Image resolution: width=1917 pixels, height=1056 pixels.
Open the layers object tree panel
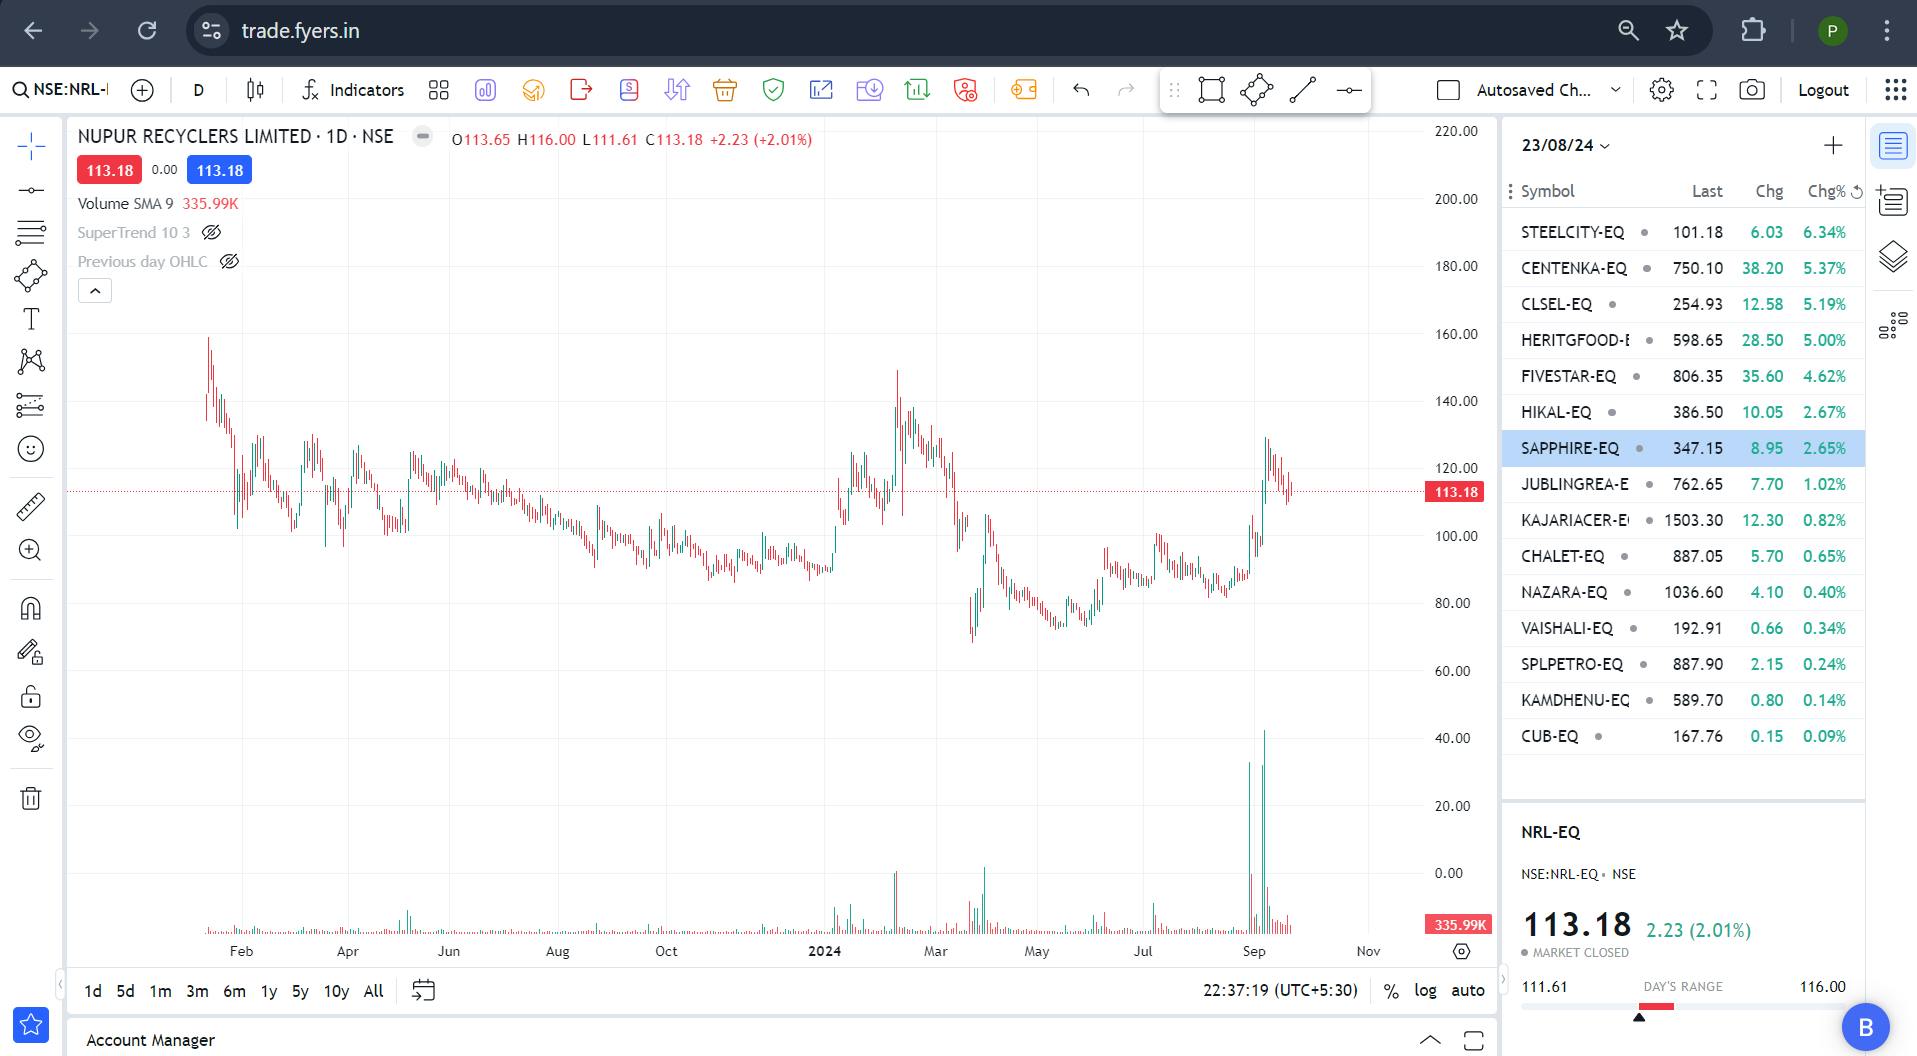pos(1893,257)
